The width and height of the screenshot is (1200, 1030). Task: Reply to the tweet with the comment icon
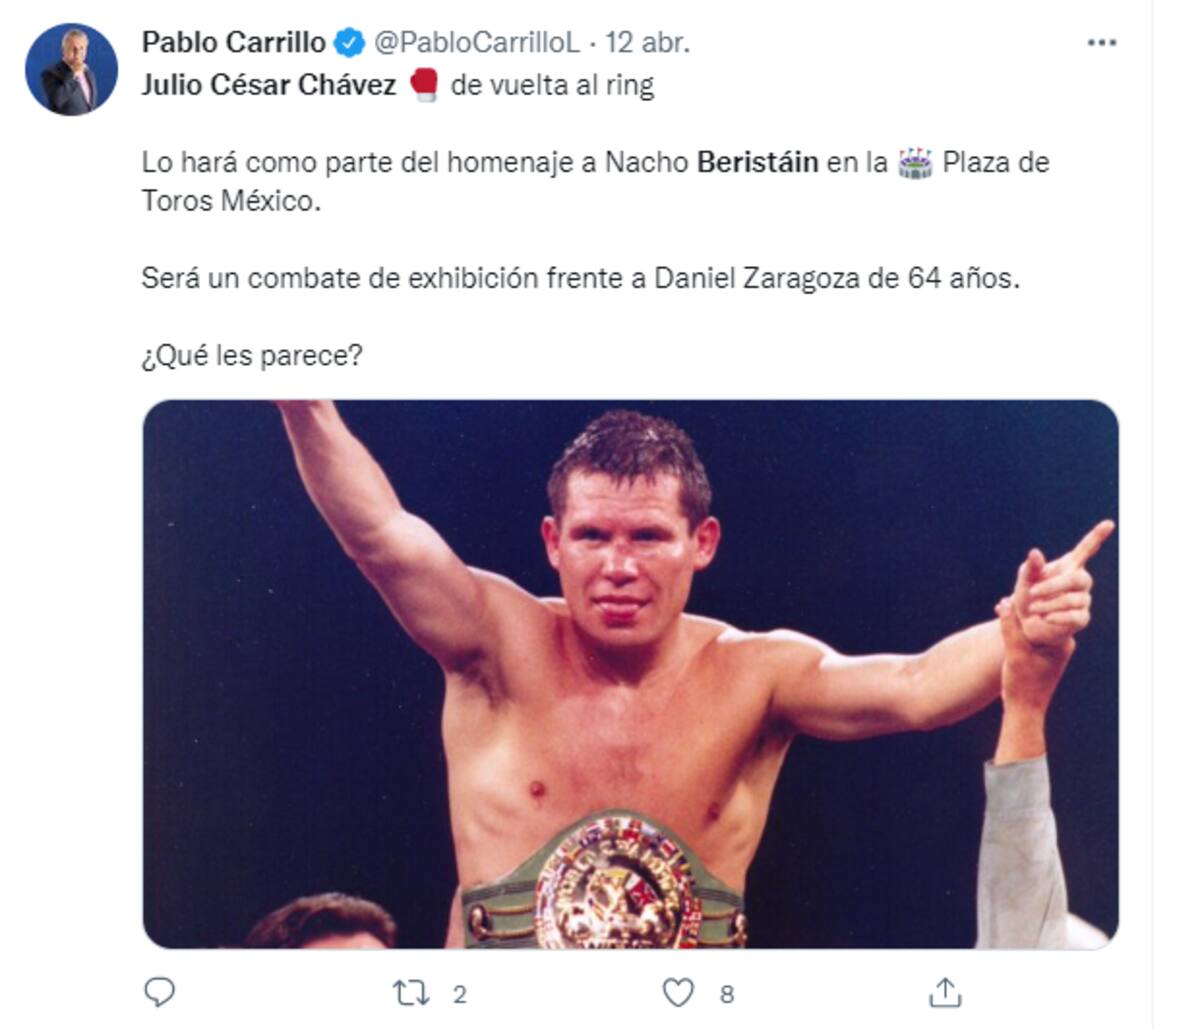(160, 992)
